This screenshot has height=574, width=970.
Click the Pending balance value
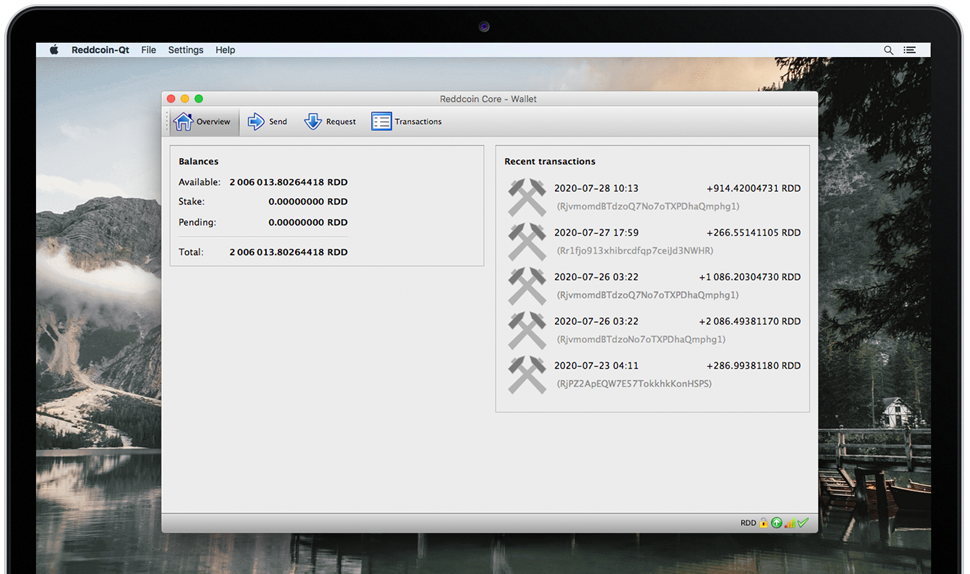[x=308, y=222]
